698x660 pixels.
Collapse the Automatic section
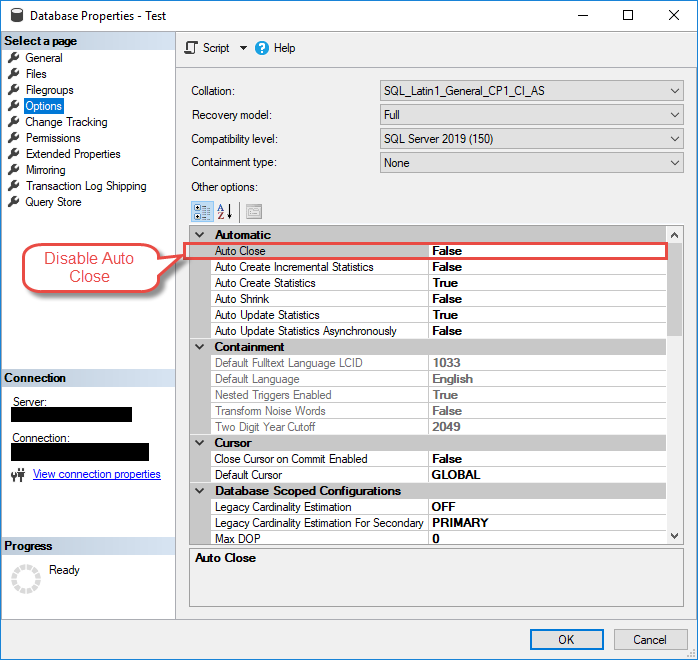200,235
